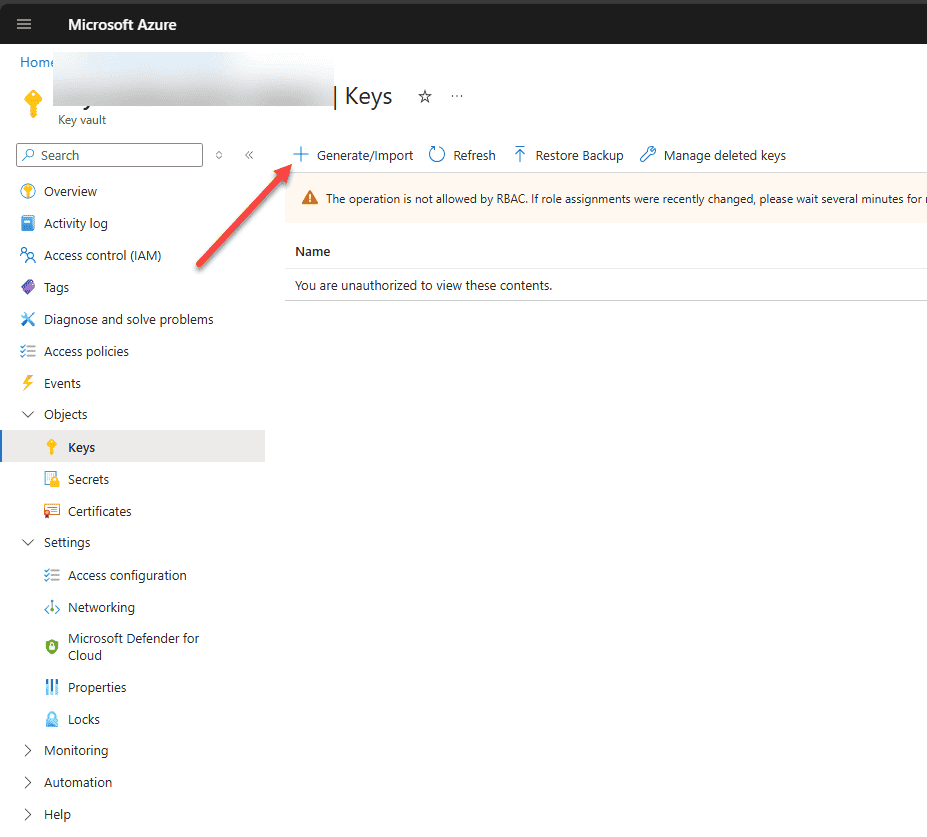Click the Locks padlock icon

click(52, 719)
